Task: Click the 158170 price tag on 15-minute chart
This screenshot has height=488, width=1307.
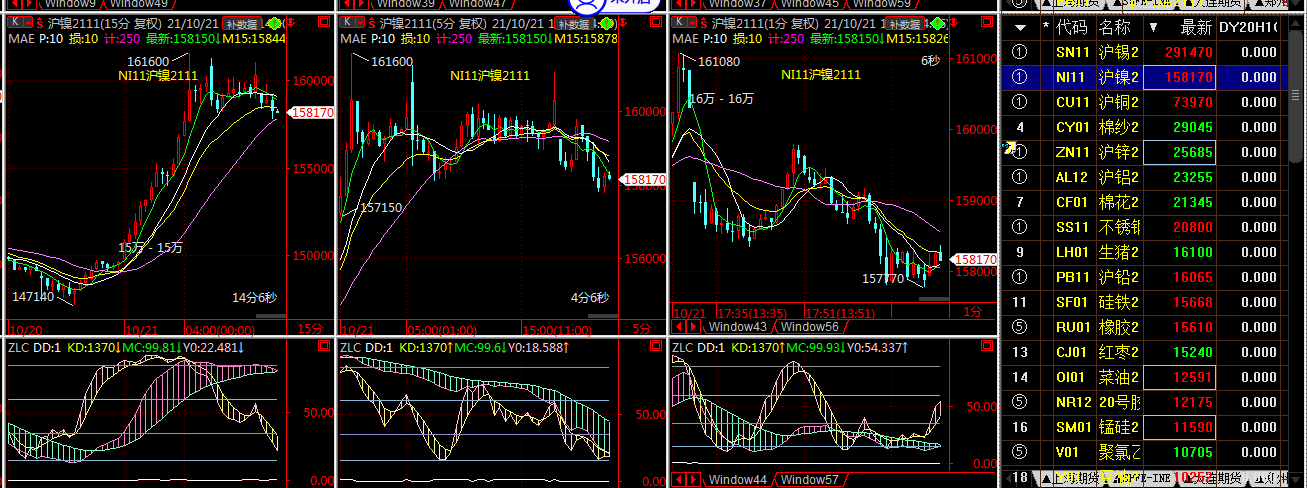Action: [x=312, y=113]
